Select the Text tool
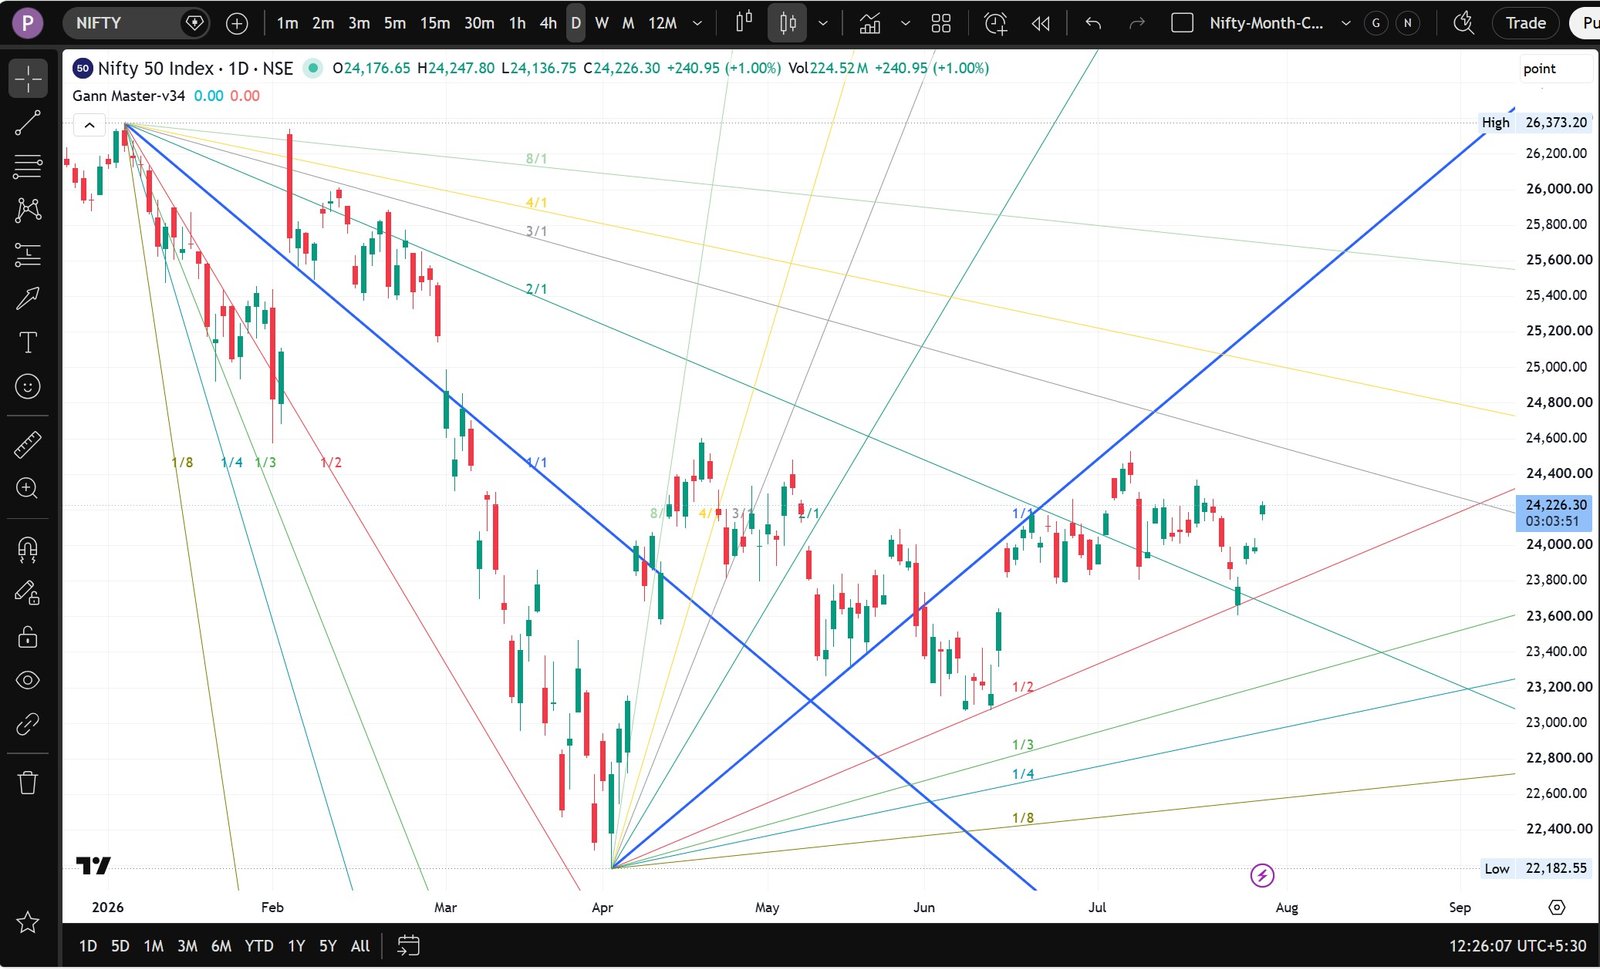This screenshot has height=970, width=1600. click(x=28, y=342)
